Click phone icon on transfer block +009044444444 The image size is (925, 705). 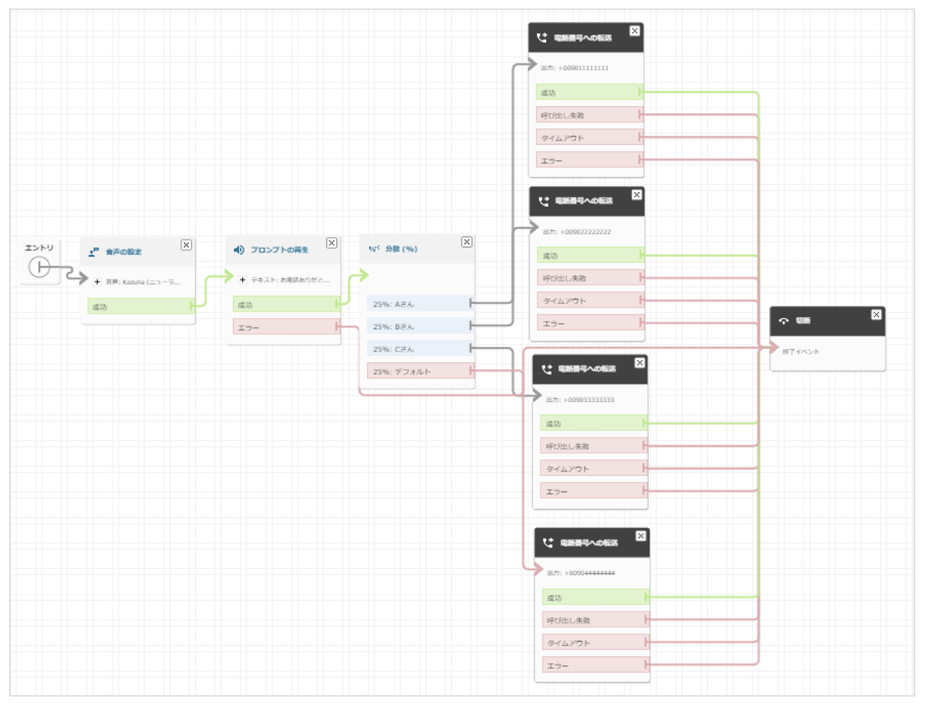[548, 543]
